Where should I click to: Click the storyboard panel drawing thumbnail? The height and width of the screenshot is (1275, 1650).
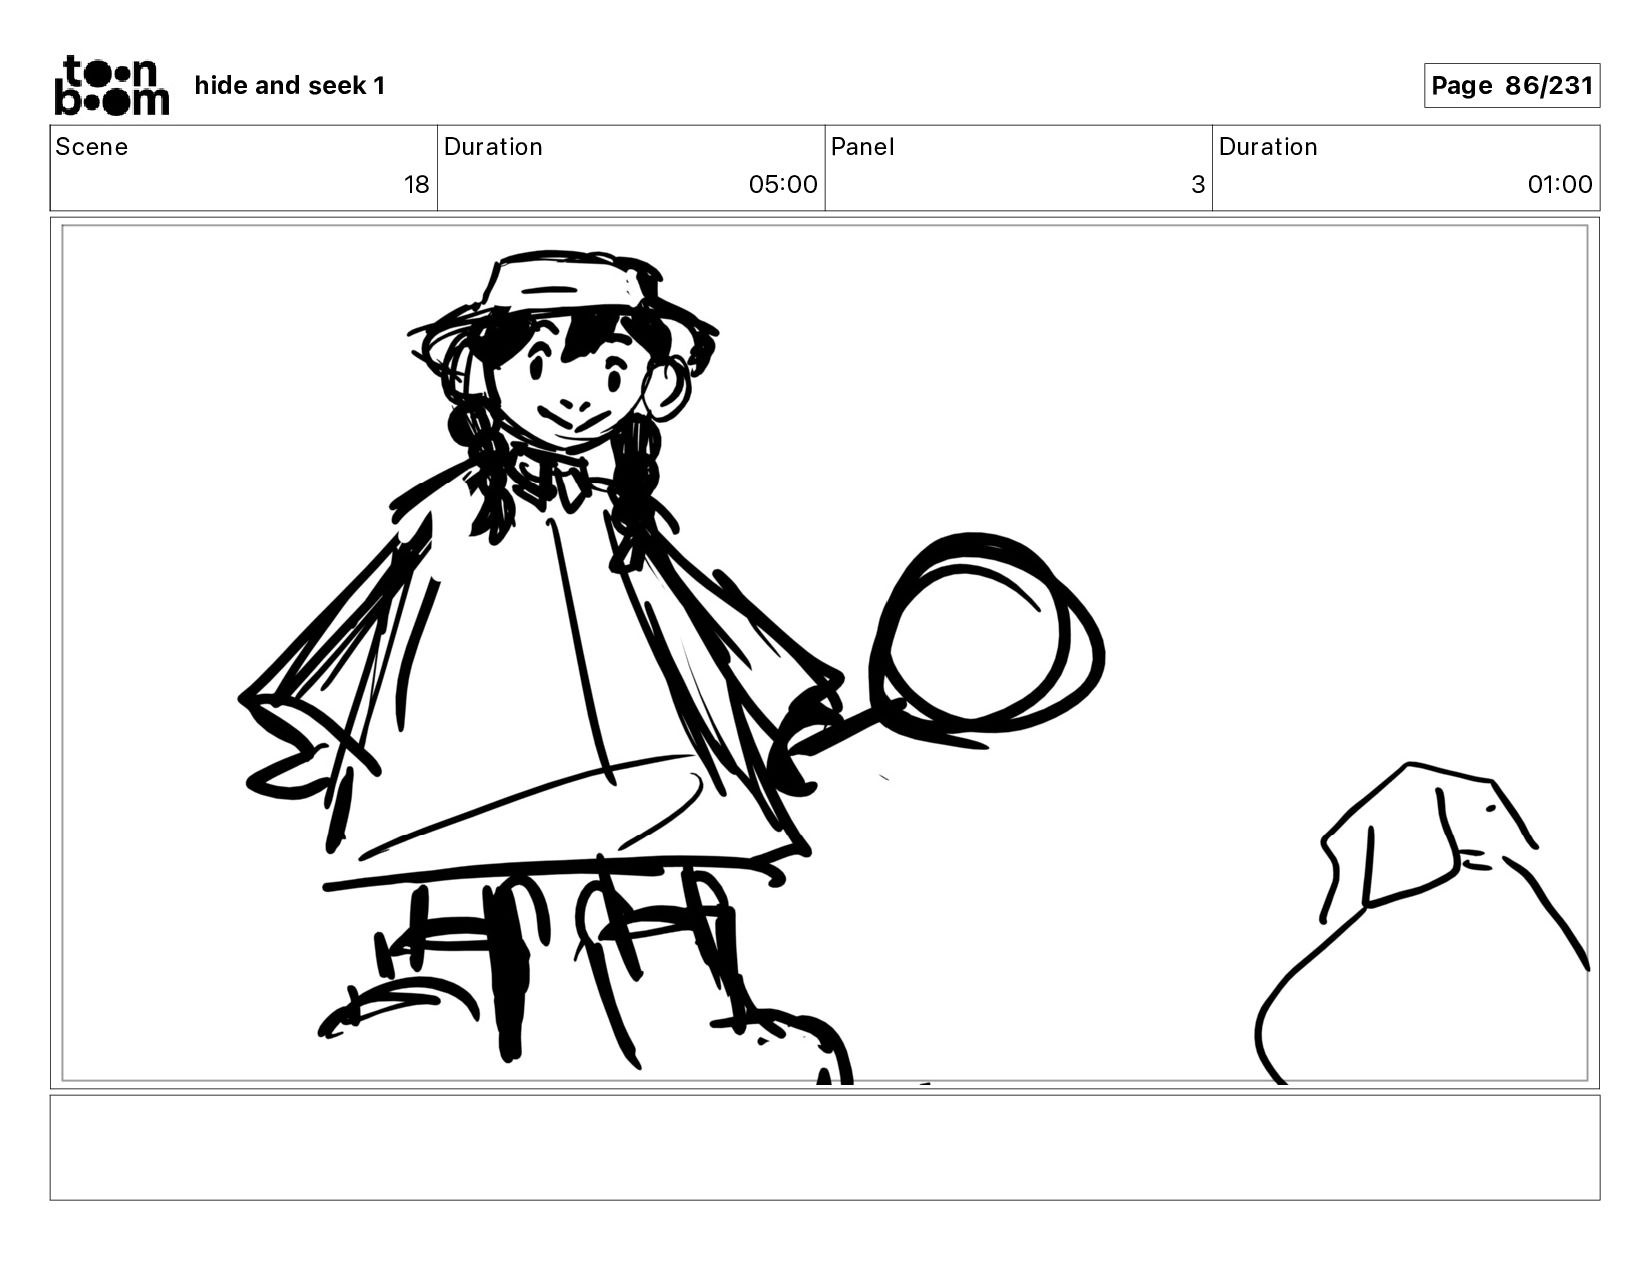pyautogui.click(x=825, y=653)
